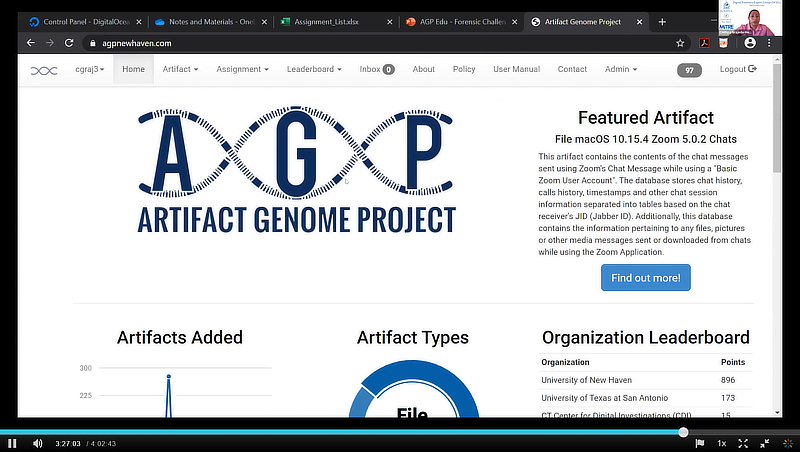Click the AGP DNA logo in navbar
Image resolution: width=800 pixels, height=452 pixels.
coord(44,70)
